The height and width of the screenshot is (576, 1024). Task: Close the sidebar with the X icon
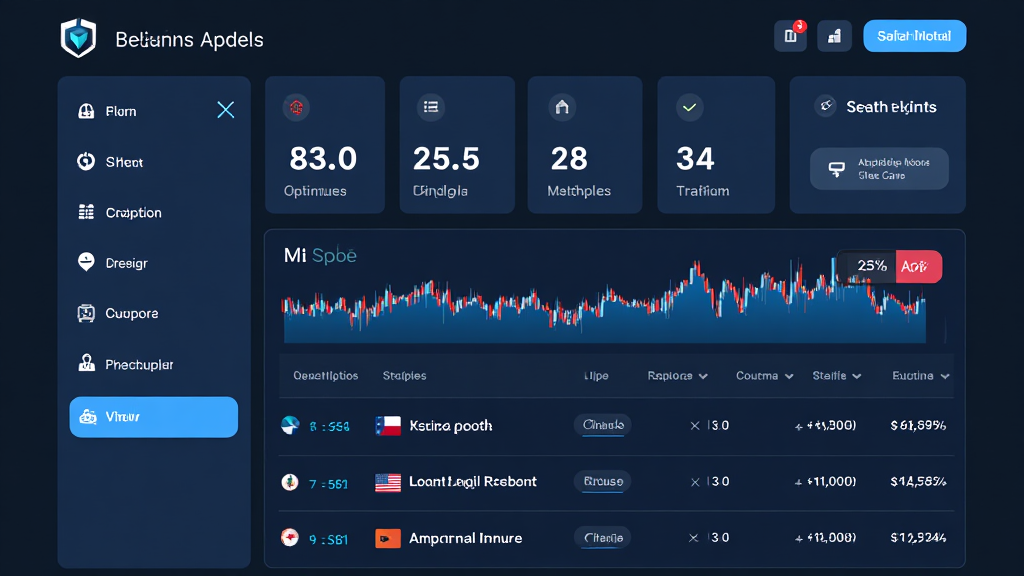click(226, 110)
